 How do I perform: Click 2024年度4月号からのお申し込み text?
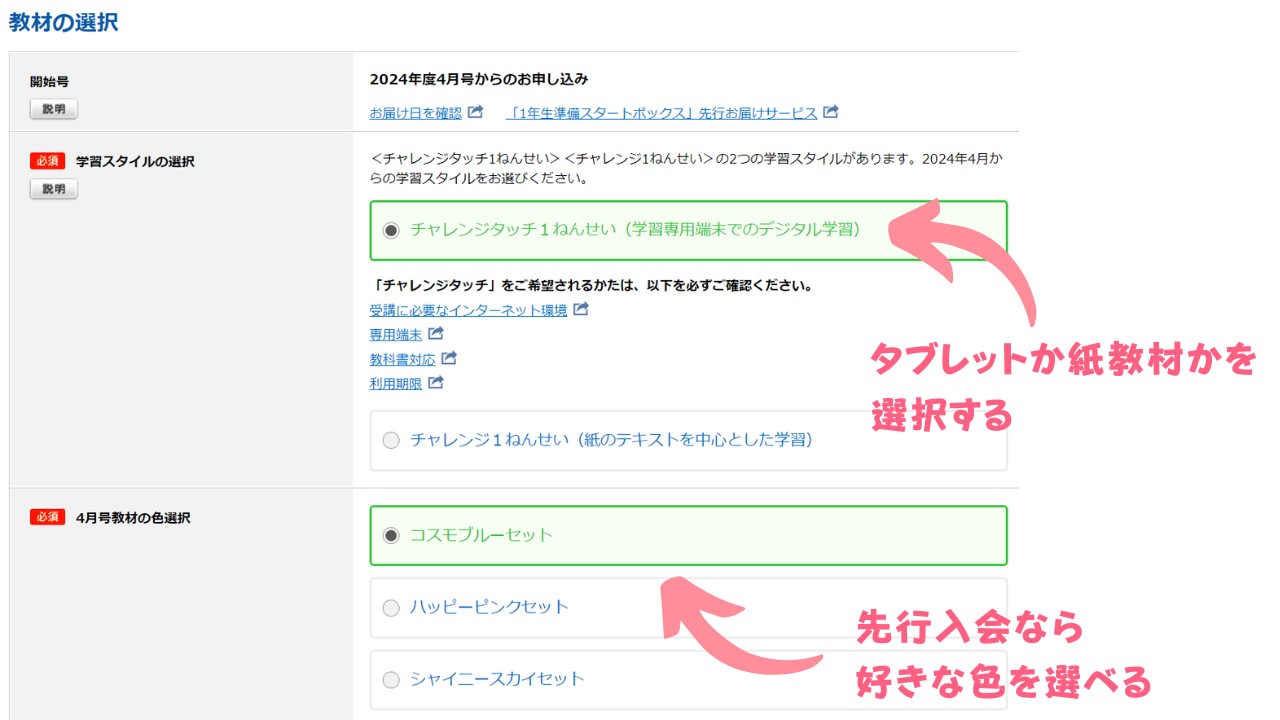pos(479,79)
